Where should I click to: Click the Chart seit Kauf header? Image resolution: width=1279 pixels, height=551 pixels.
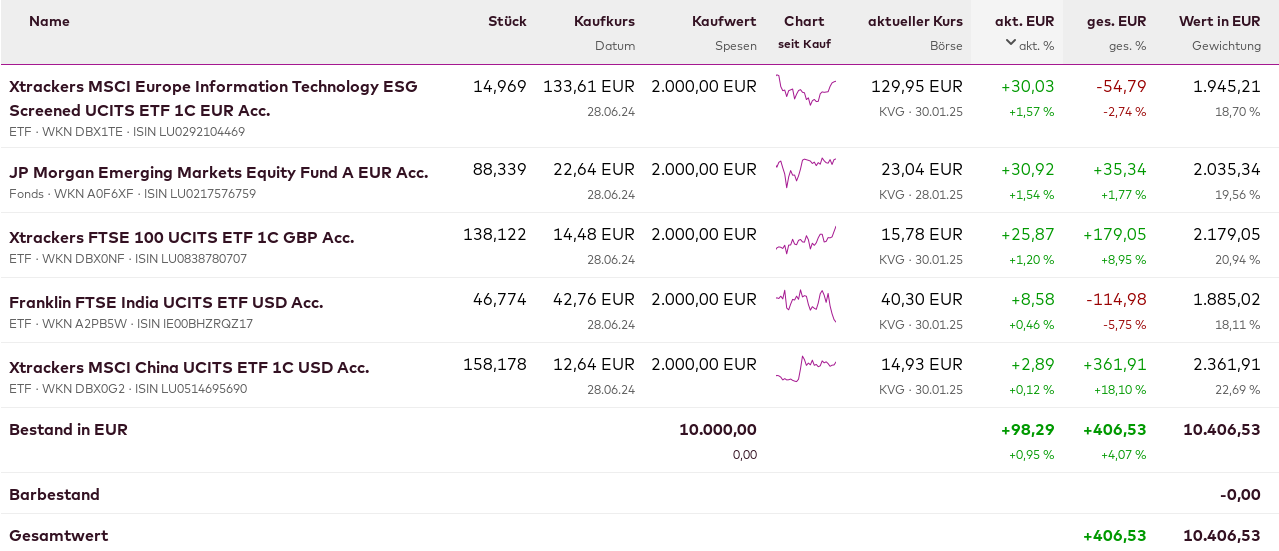(x=804, y=31)
